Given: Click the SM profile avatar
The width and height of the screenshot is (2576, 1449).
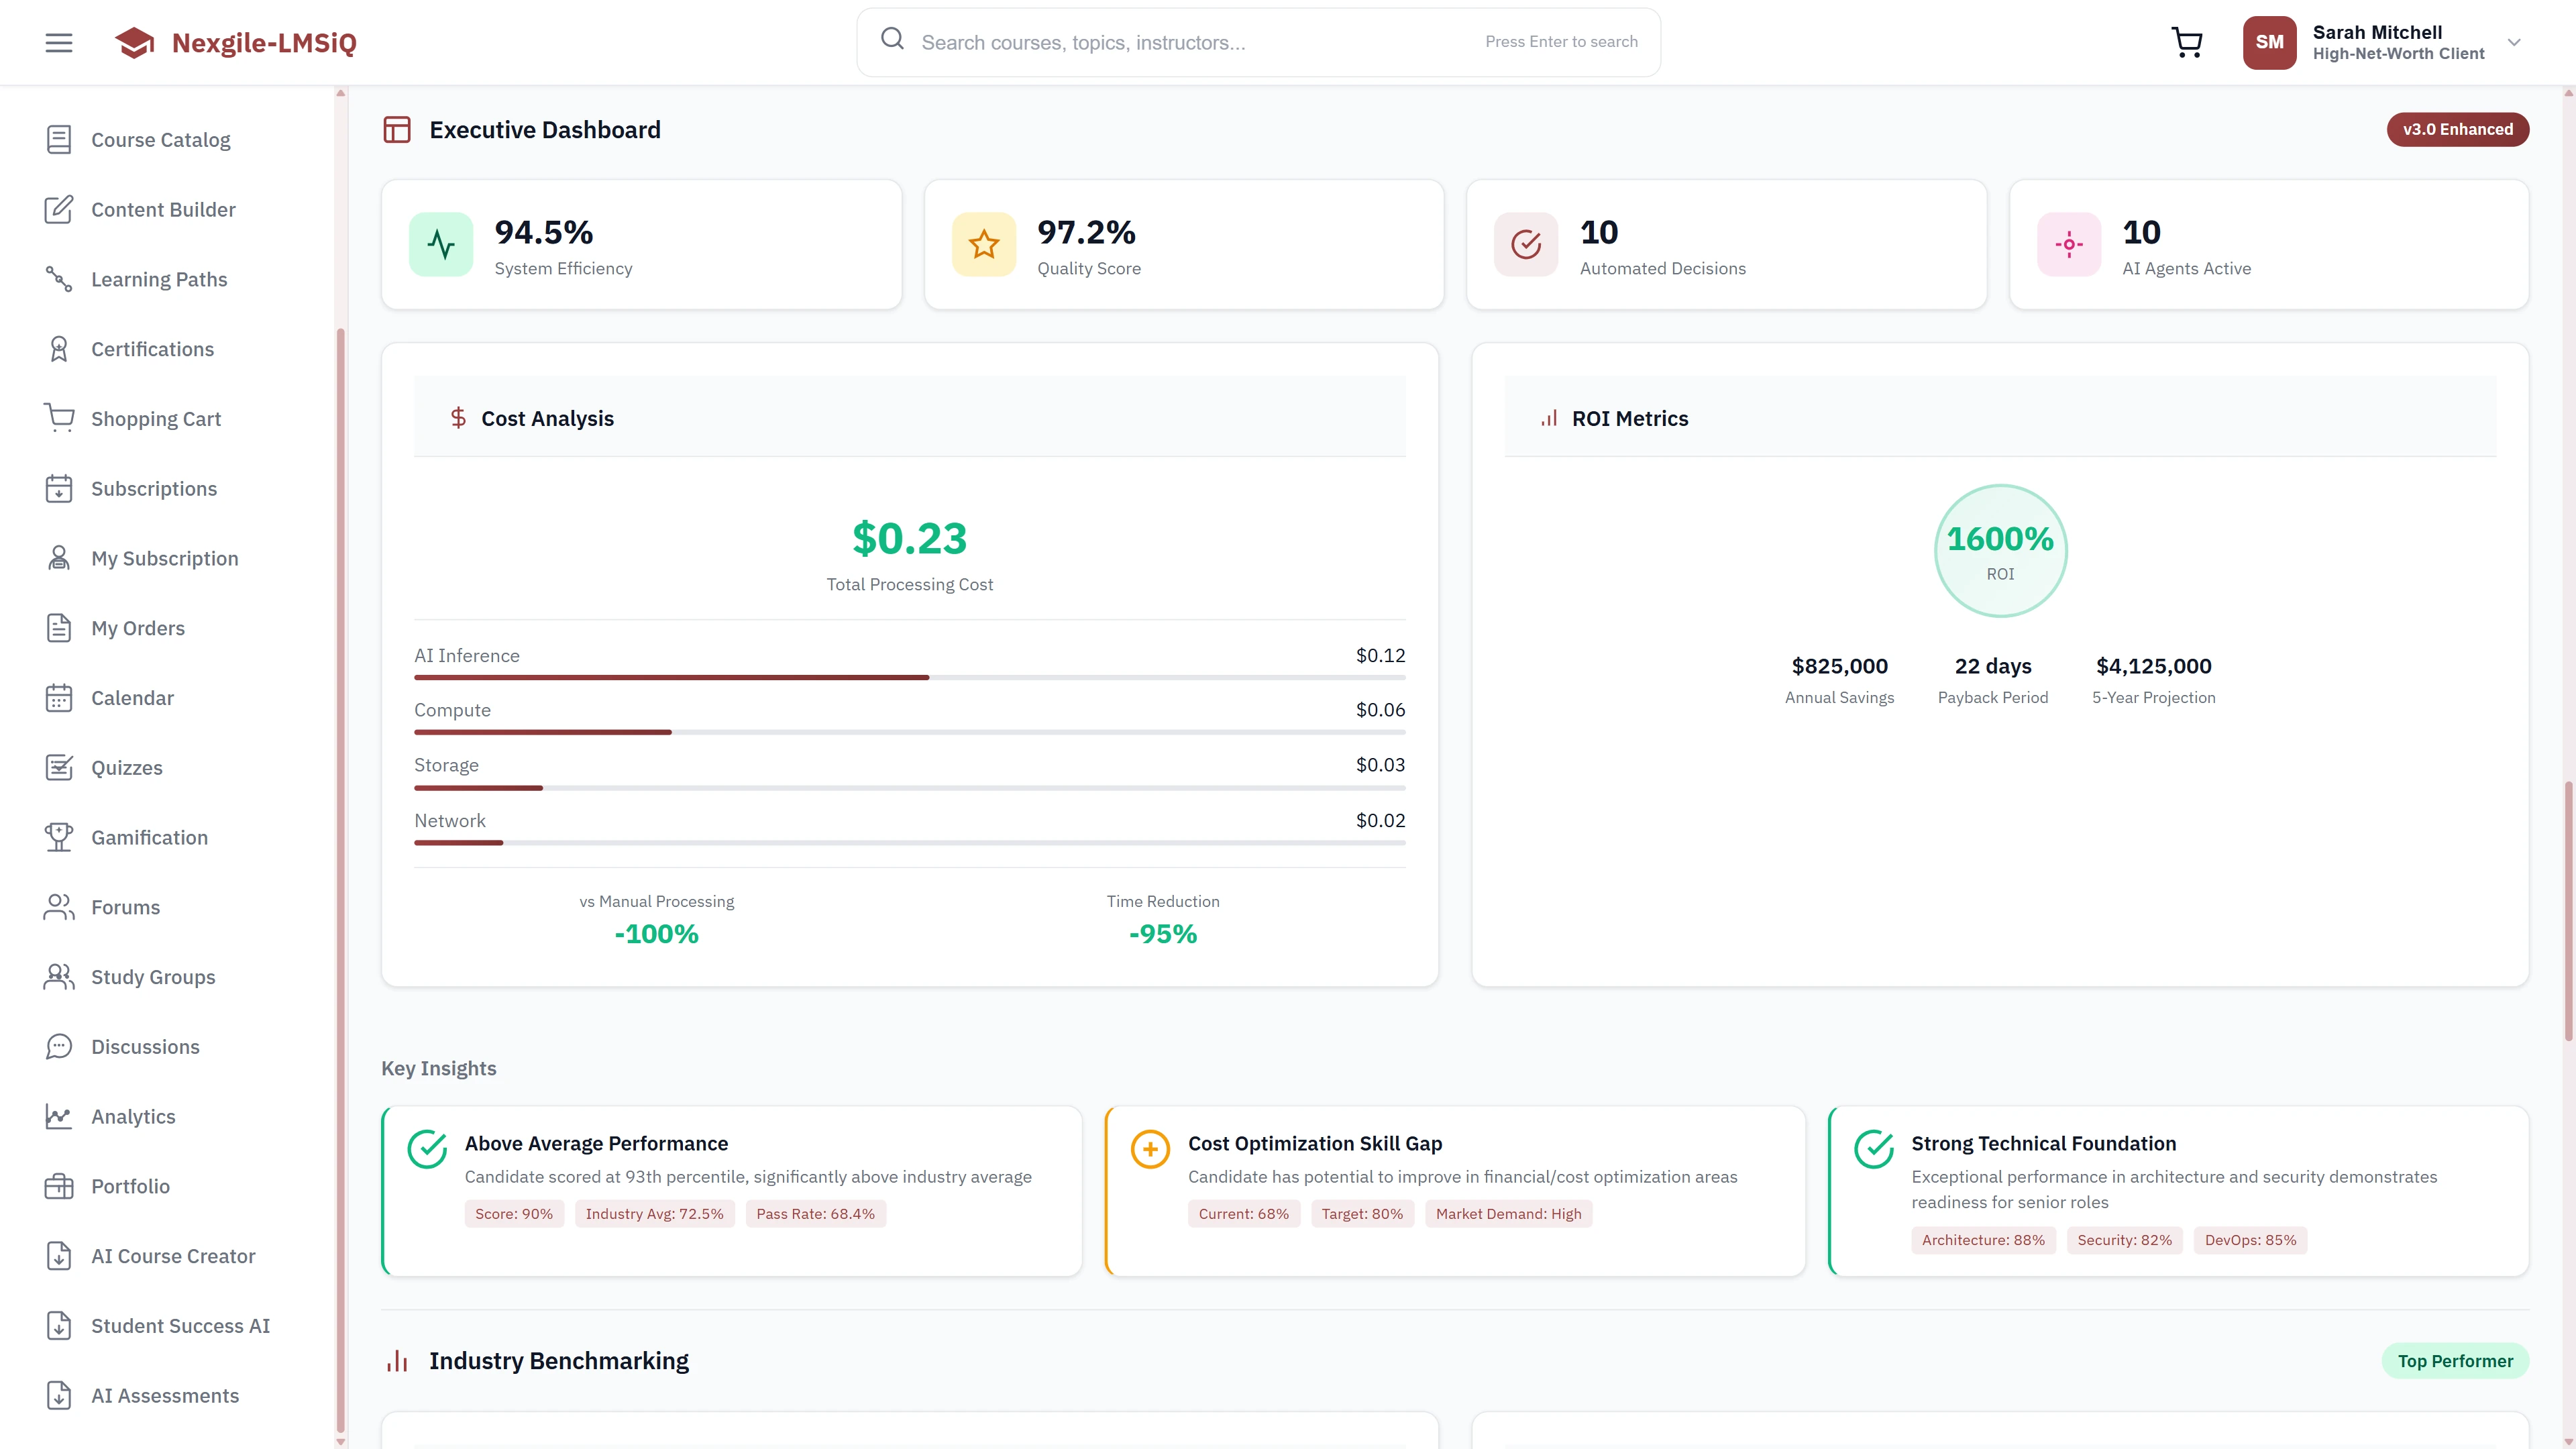Looking at the screenshot, I should (x=2269, y=42).
